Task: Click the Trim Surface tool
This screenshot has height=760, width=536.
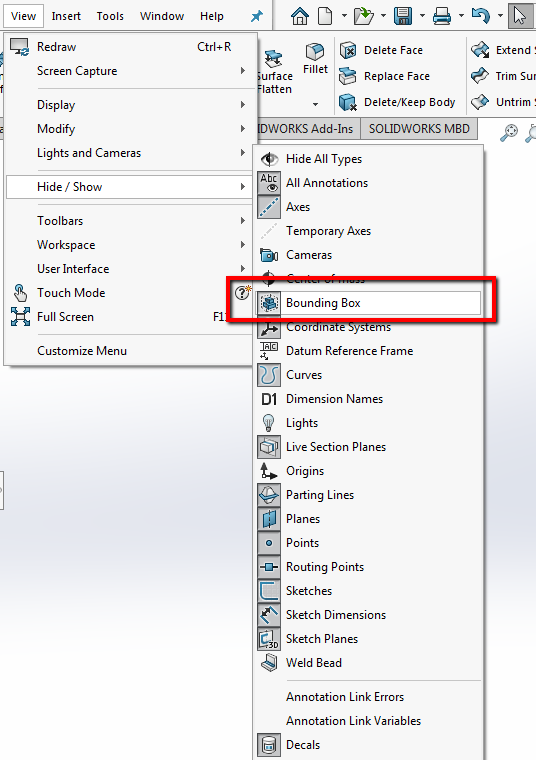Action: 503,76
